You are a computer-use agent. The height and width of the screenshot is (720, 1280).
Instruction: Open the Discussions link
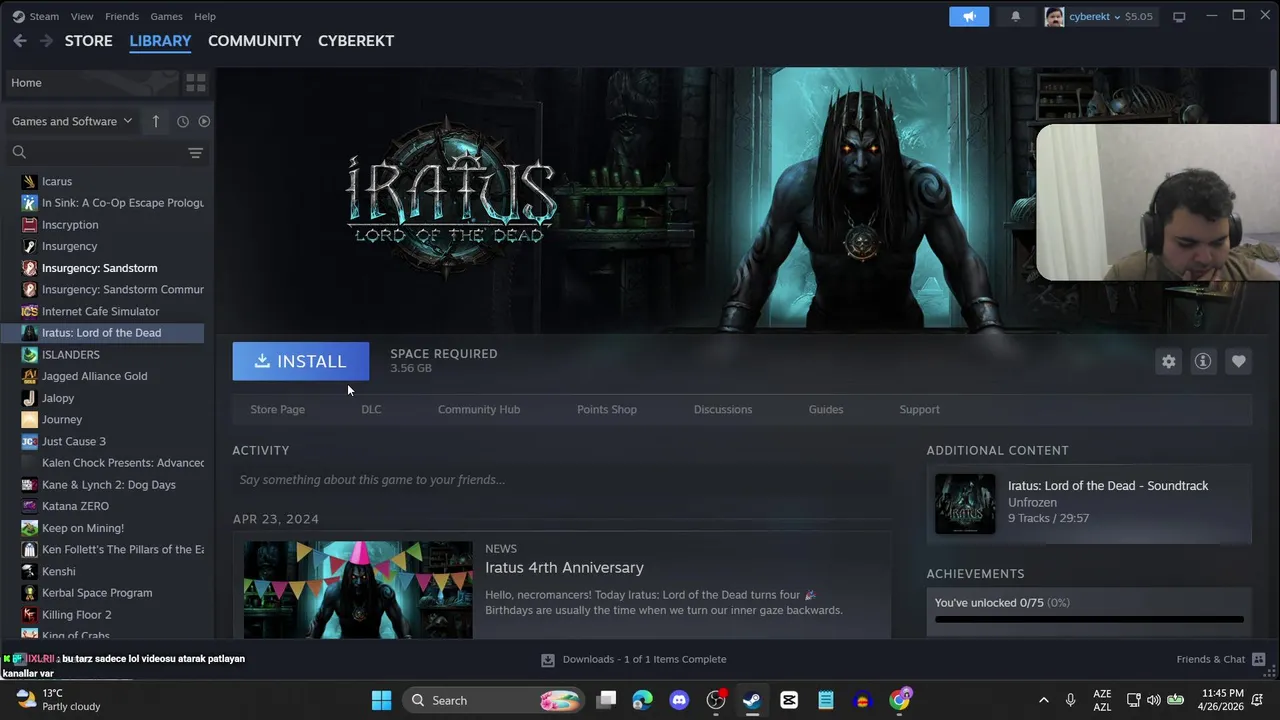(723, 409)
